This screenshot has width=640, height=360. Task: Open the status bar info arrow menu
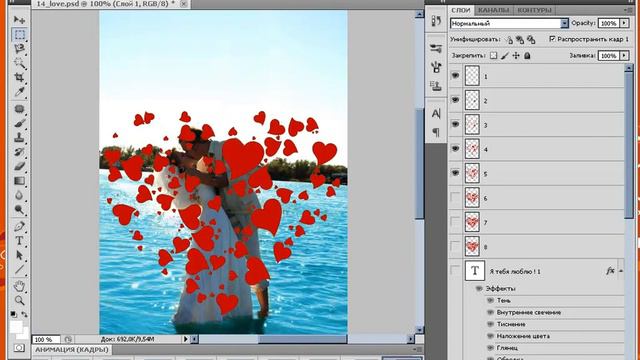[x=185, y=339]
